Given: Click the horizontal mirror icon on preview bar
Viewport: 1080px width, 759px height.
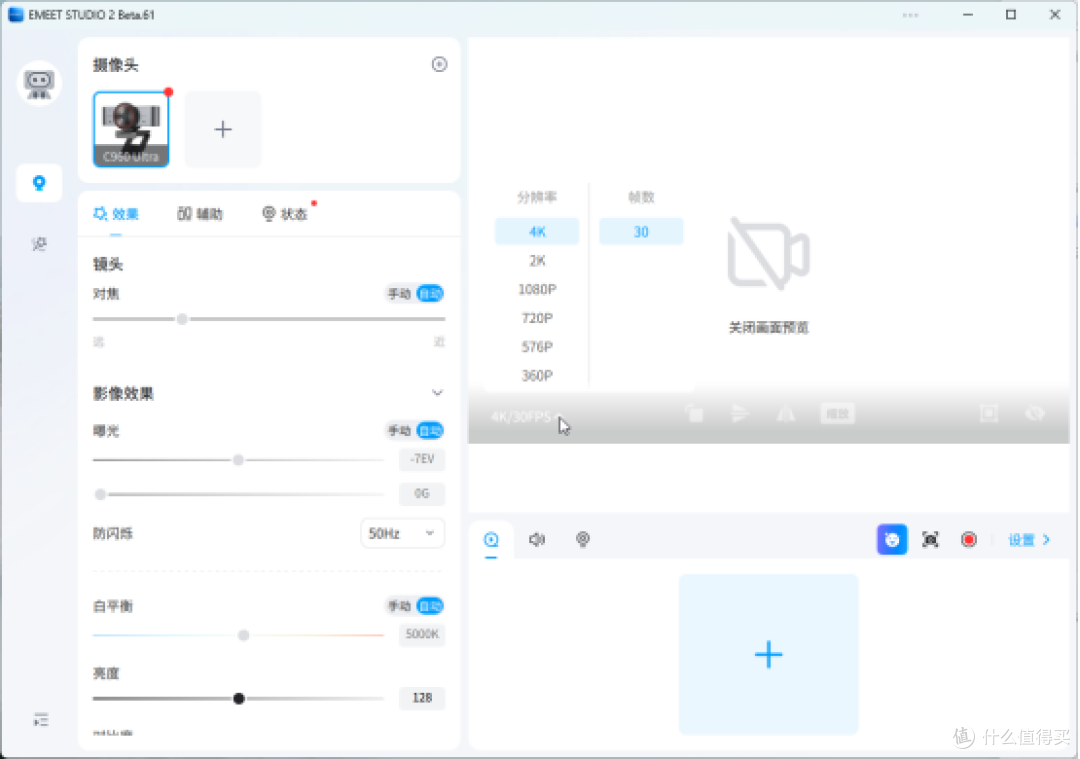Looking at the screenshot, I should tap(786, 414).
